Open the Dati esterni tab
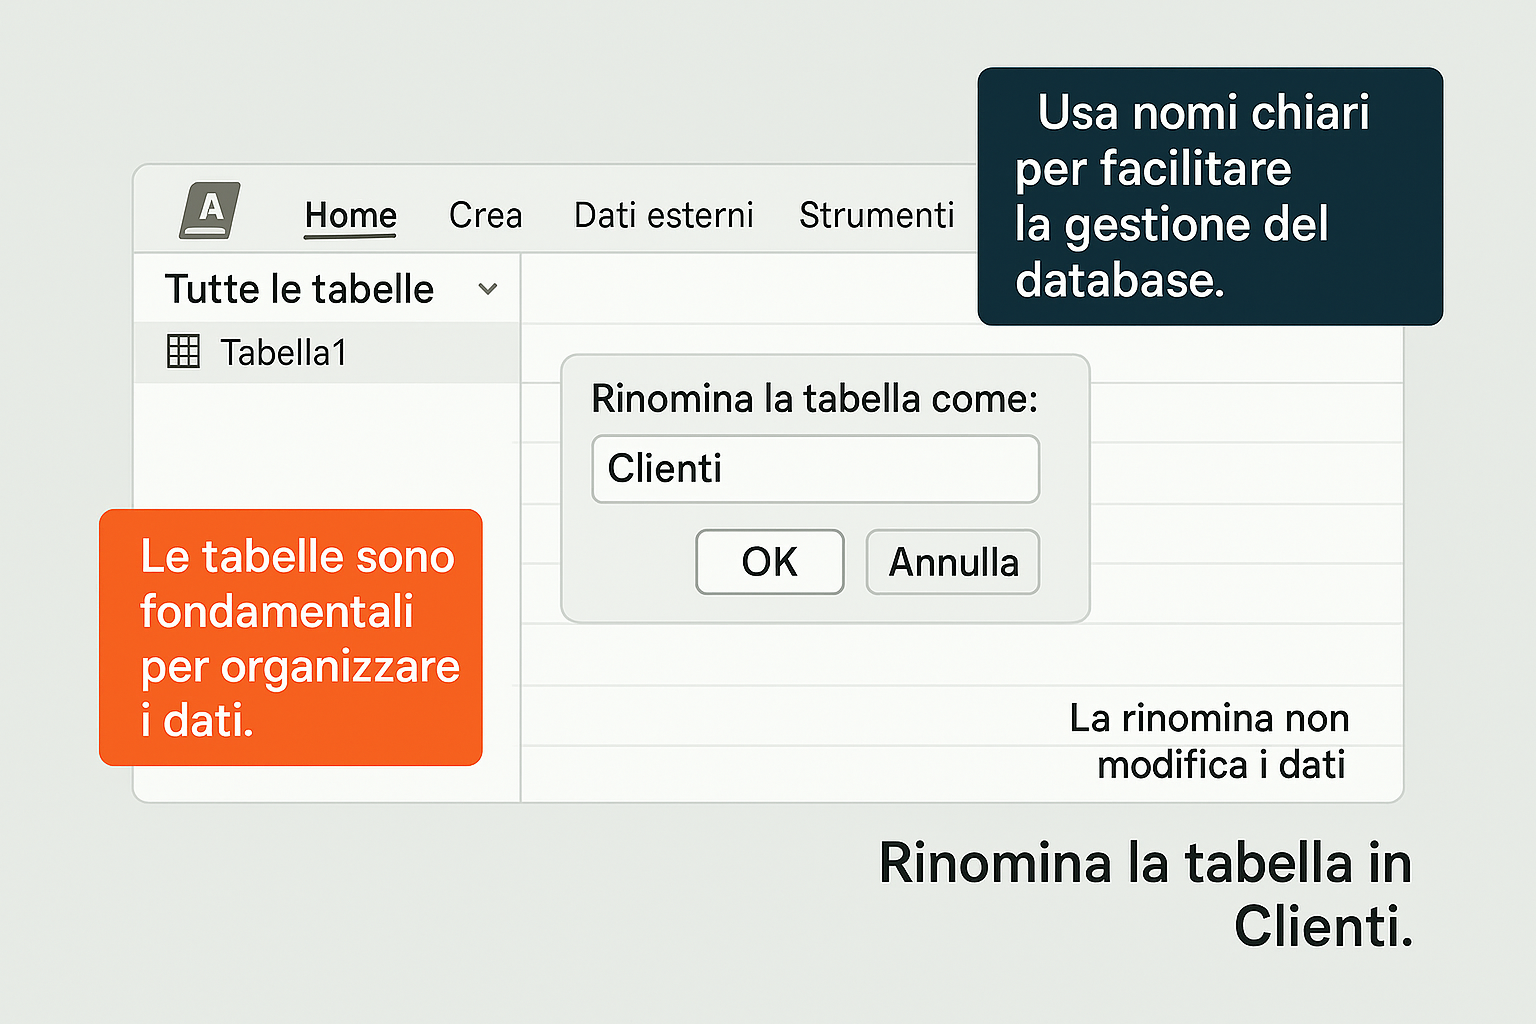 (663, 215)
